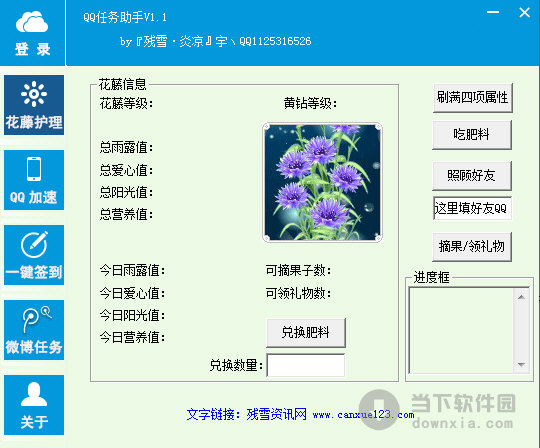Image resolution: width=540 pixels, height=448 pixels.
Task: Click inside the 进度框 progress text area
Action: [461, 331]
